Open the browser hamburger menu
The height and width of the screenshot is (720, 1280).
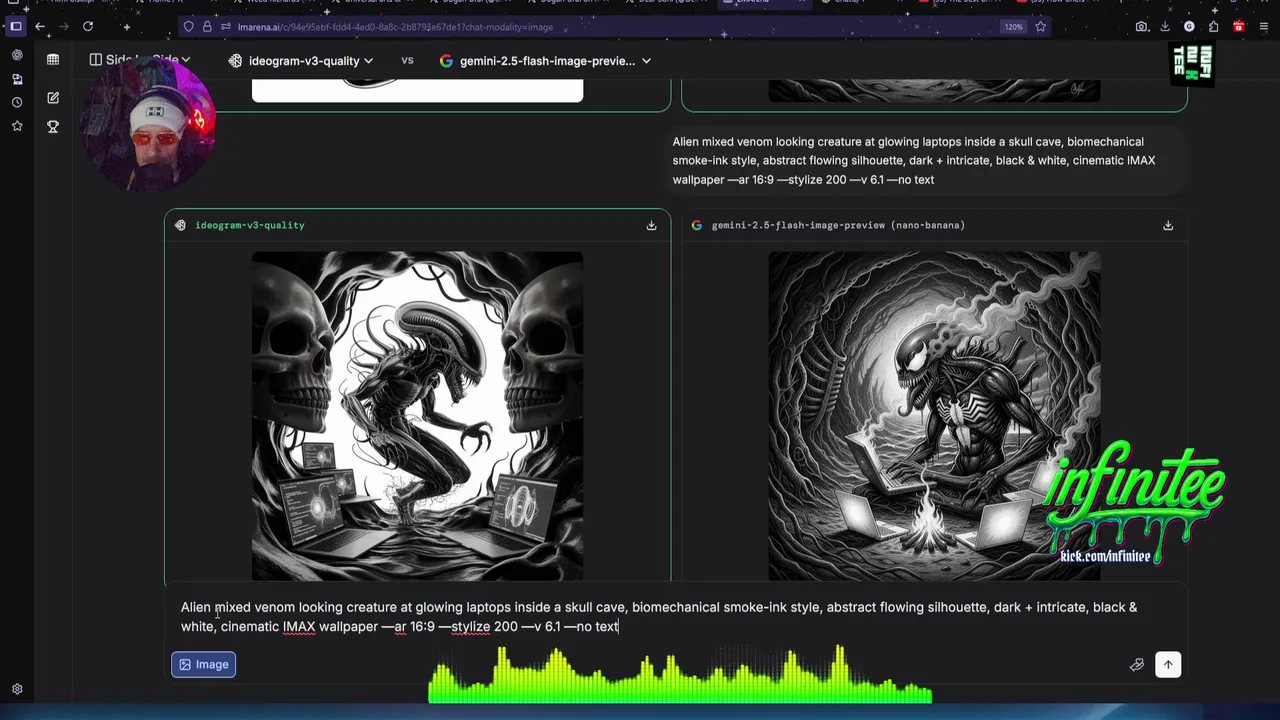click(1265, 27)
